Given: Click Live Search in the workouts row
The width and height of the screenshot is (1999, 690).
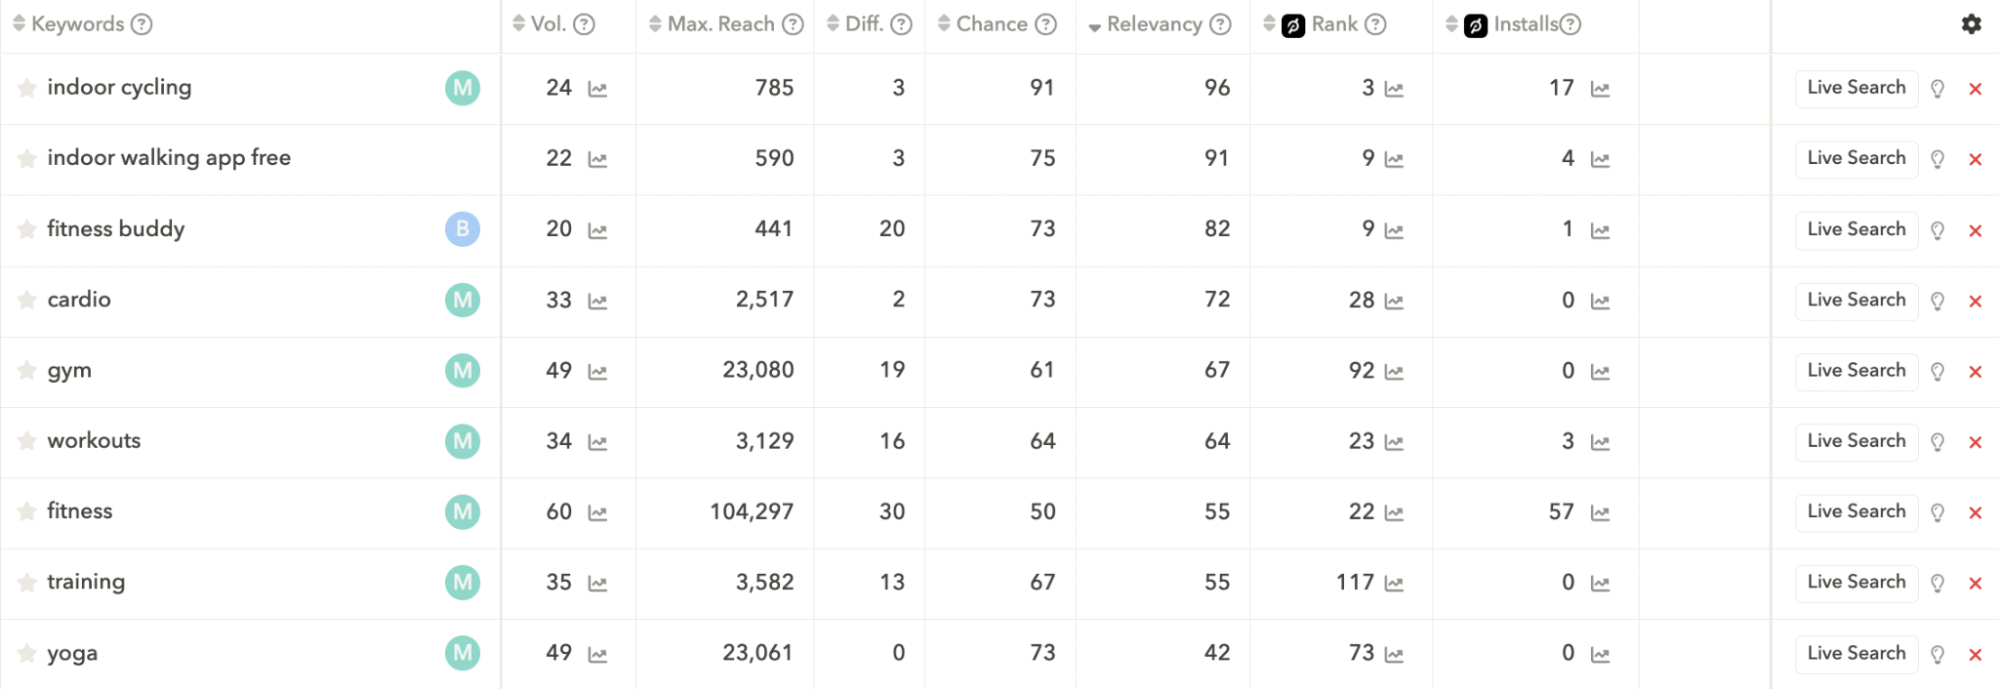Looking at the screenshot, I should pos(1856,441).
